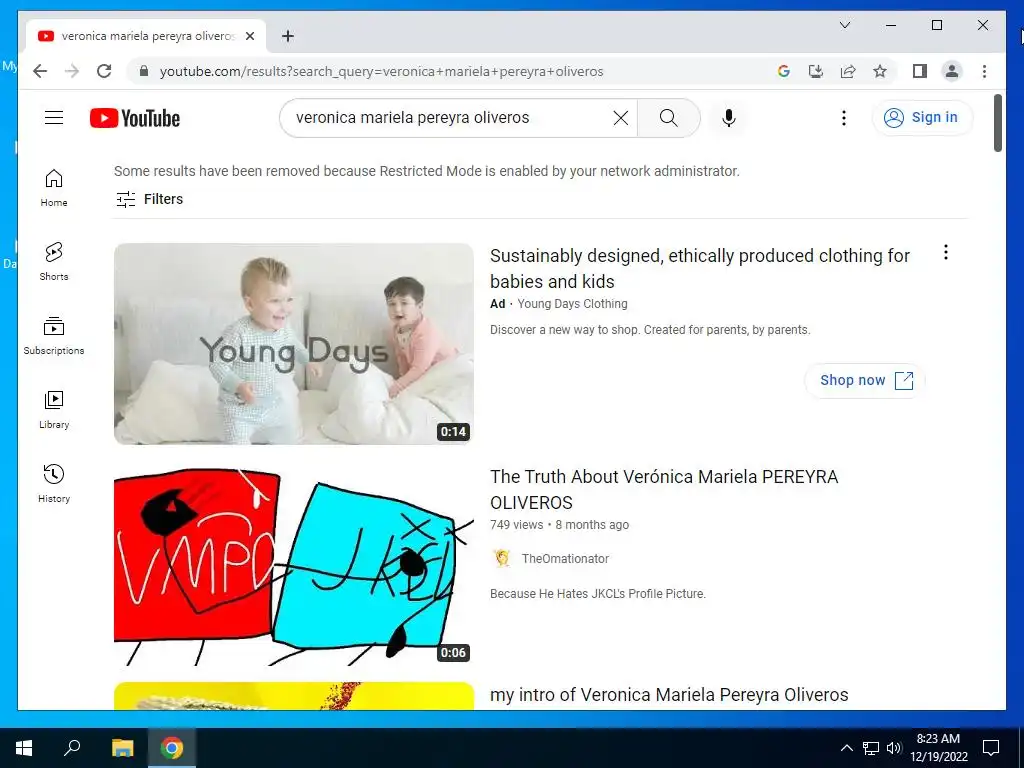Viewport: 1024px width, 768px height.
Task: View site info via the lock icon
Action: pos(144,71)
